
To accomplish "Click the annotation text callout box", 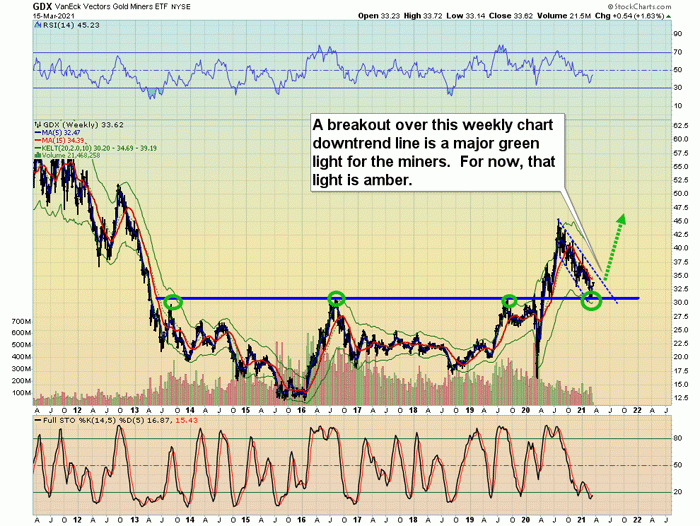I will tap(438, 152).
